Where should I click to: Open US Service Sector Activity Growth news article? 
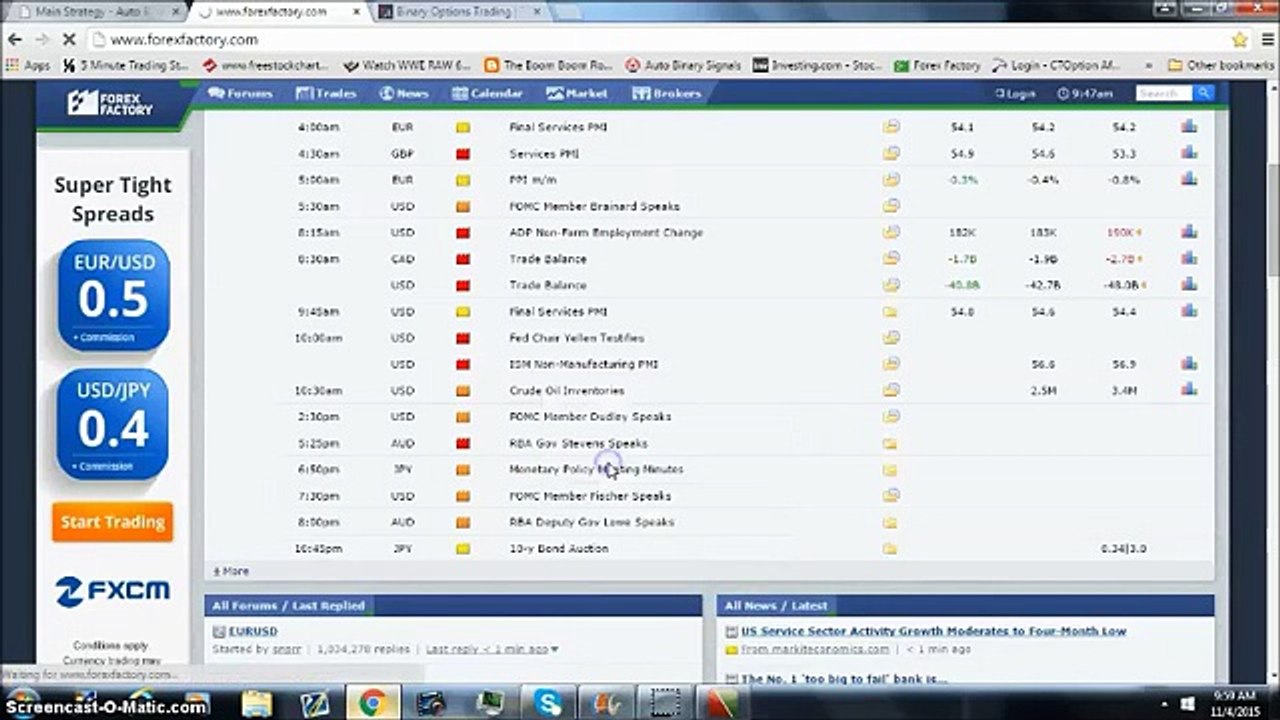tap(934, 631)
